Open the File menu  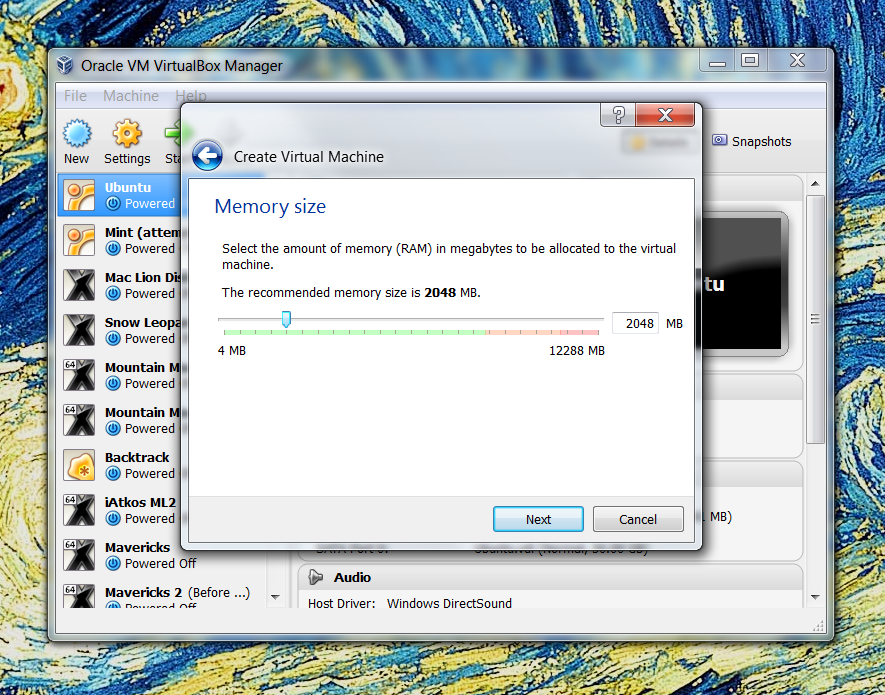[75, 96]
